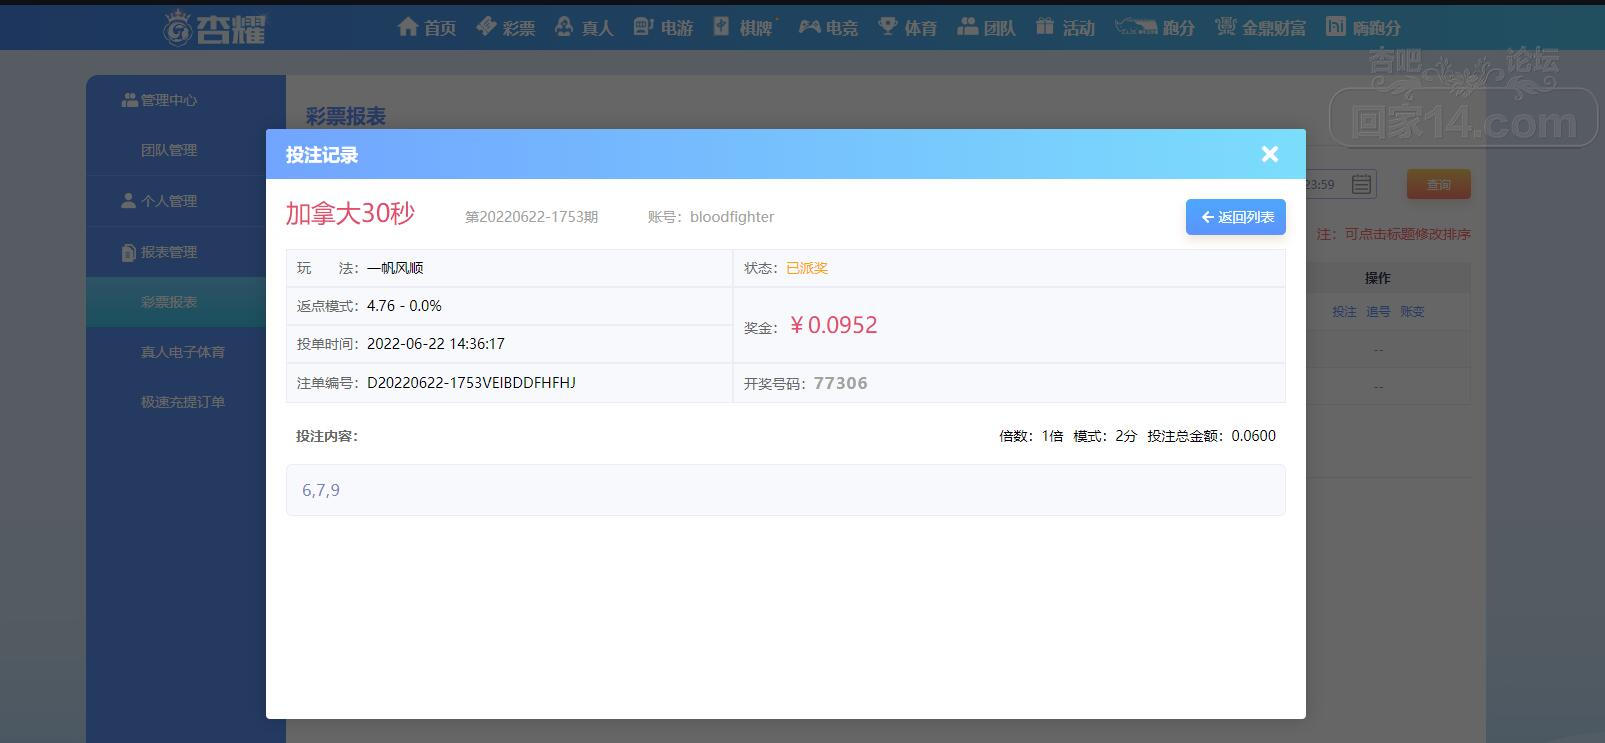Click the account name bloodfighter
The width and height of the screenshot is (1605, 743).
[732, 217]
